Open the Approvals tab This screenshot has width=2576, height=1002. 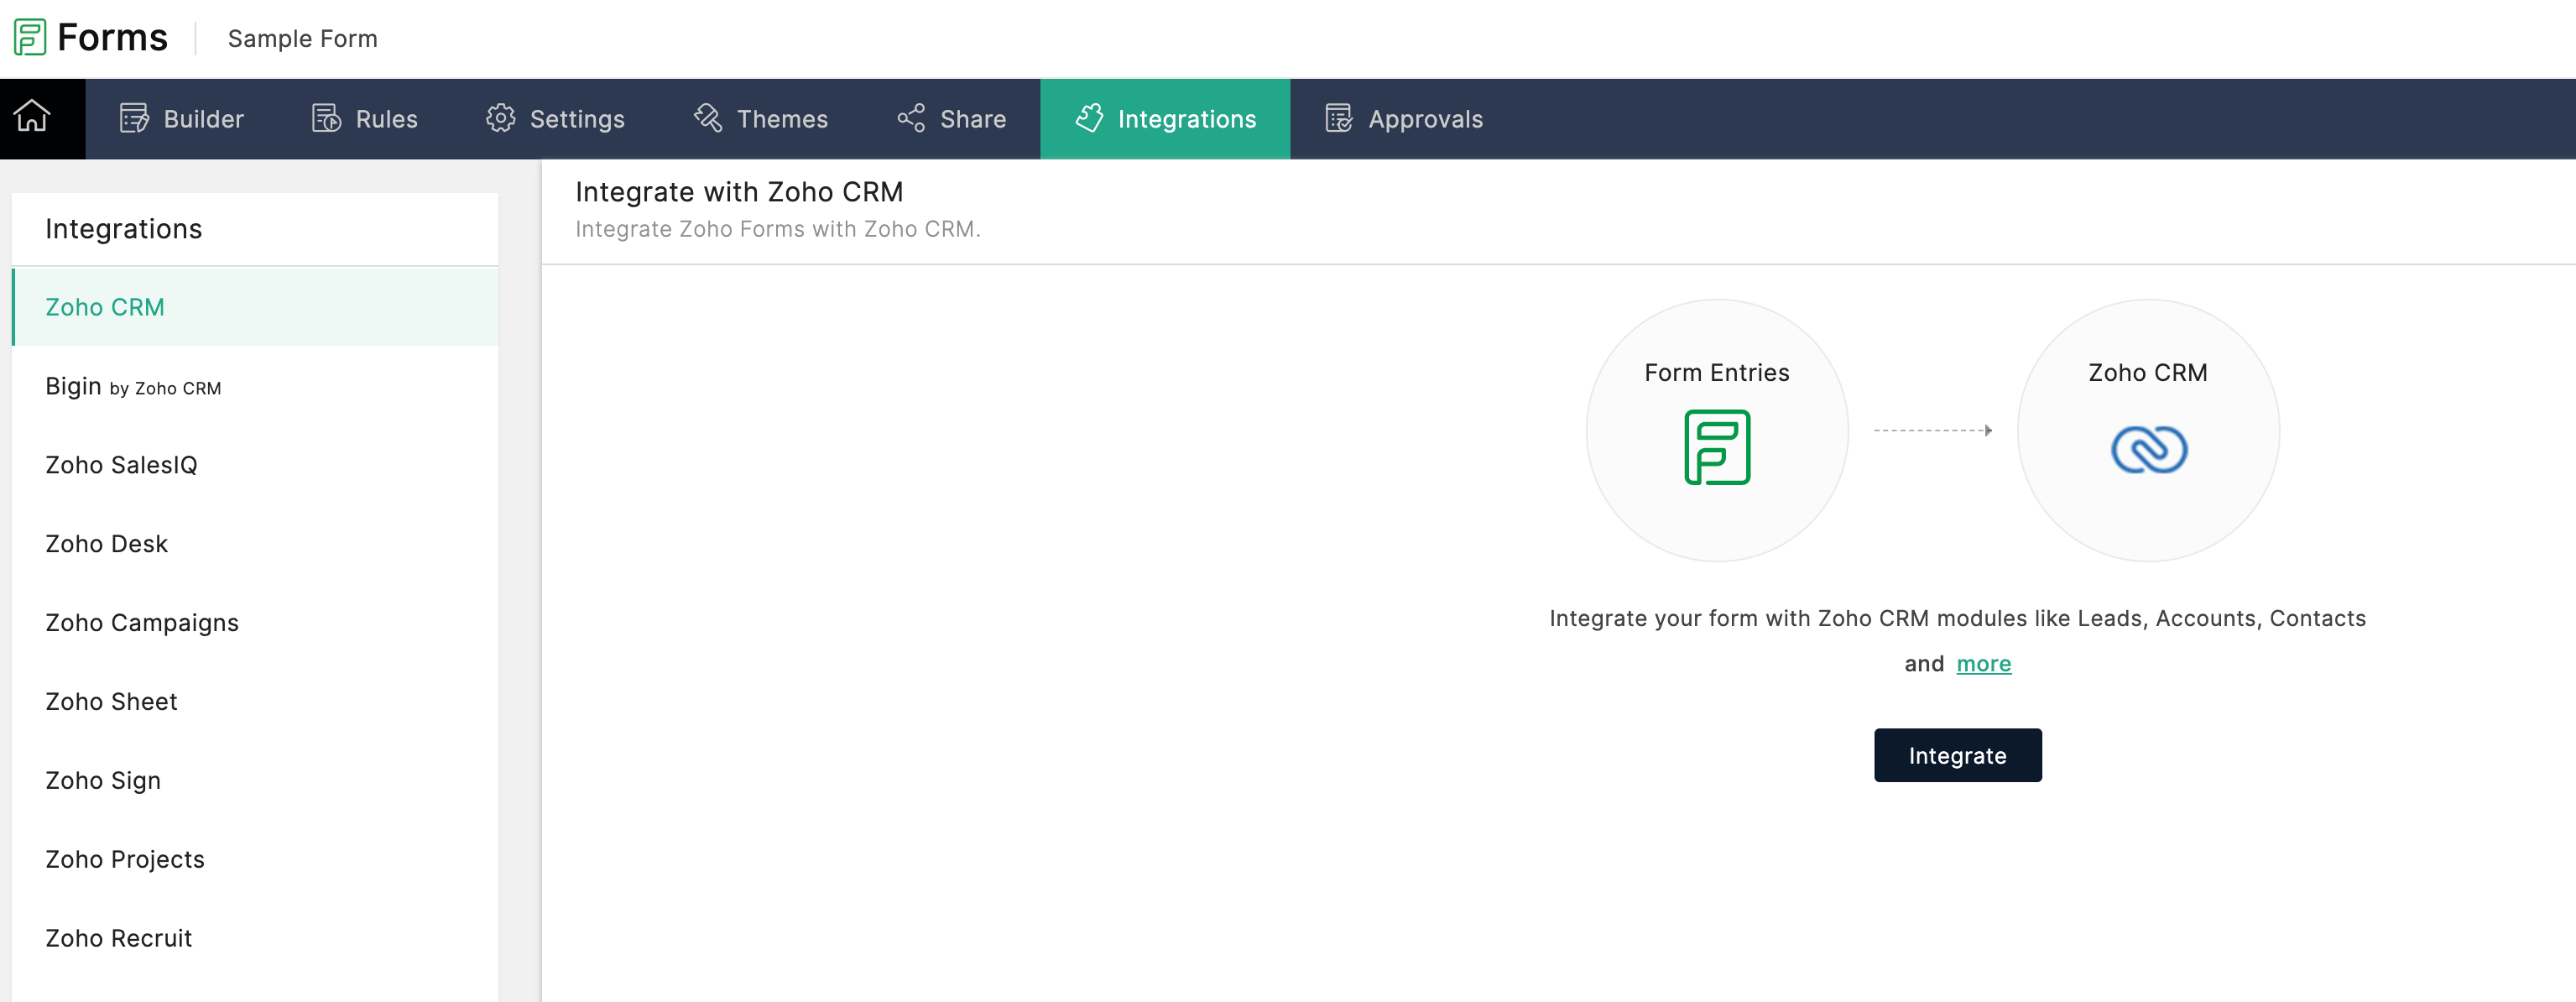pos(1404,119)
